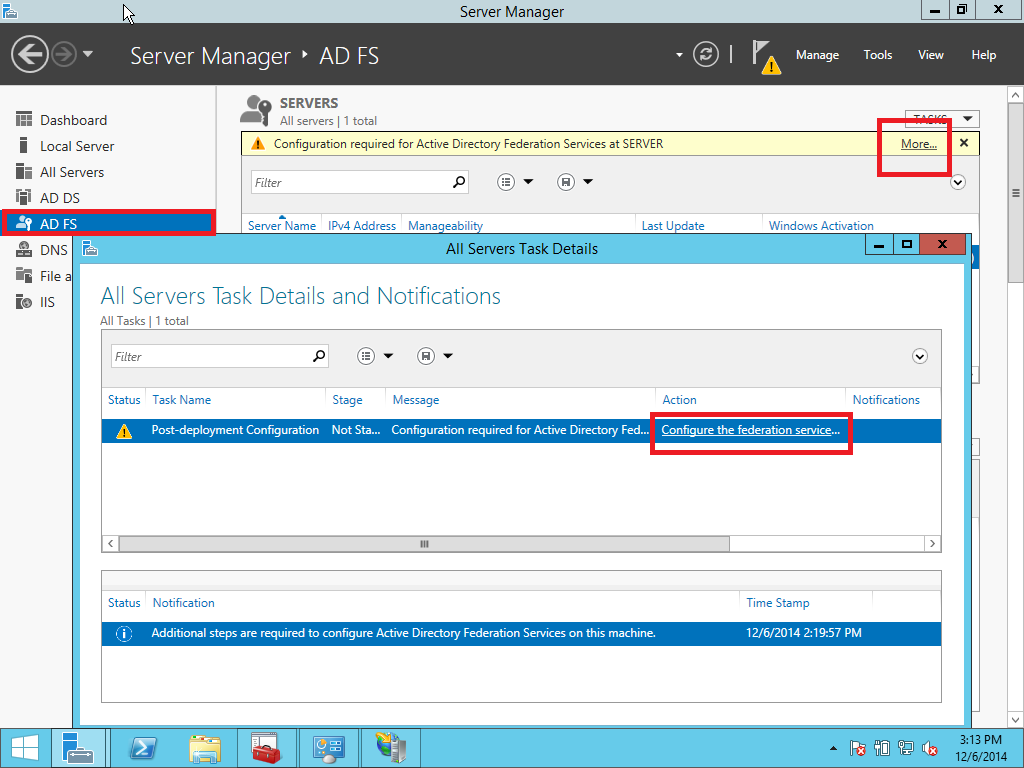Open Administrative Tools toolbox icon on the taskbar
Screen dimensions: 1024x768
pos(266,747)
